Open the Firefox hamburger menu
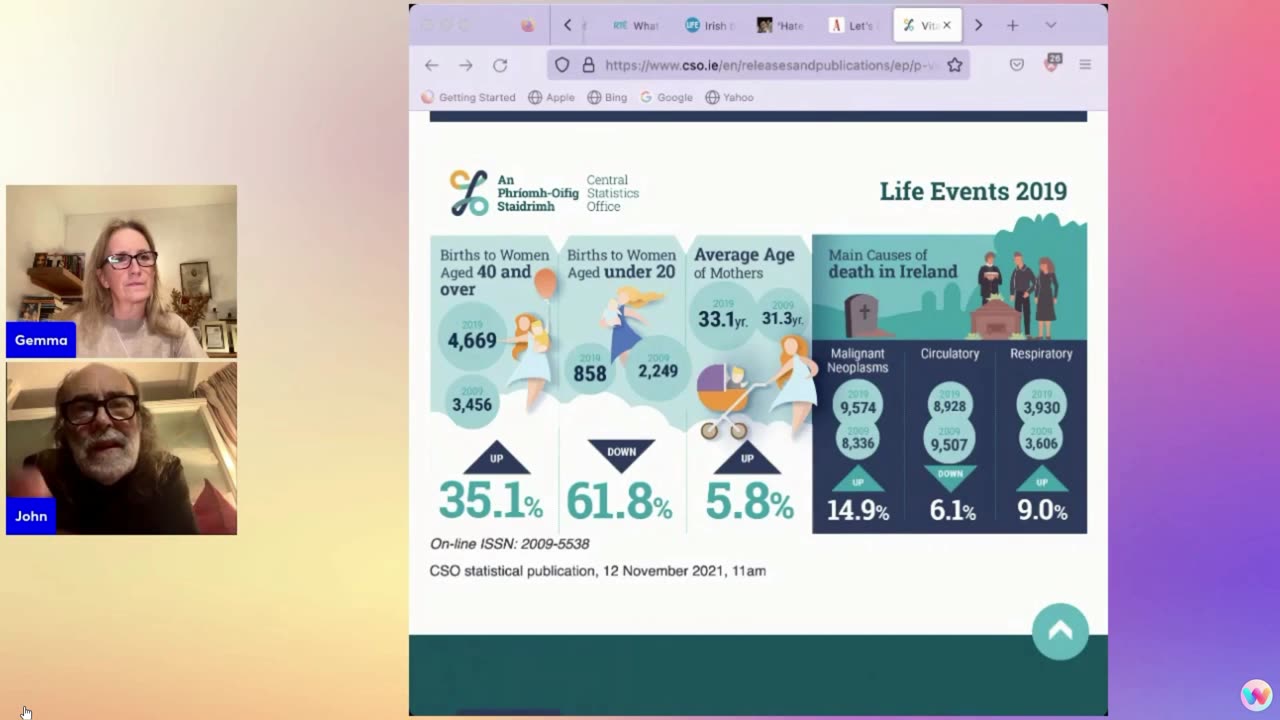The width and height of the screenshot is (1280, 720). pyautogui.click(x=1085, y=65)
